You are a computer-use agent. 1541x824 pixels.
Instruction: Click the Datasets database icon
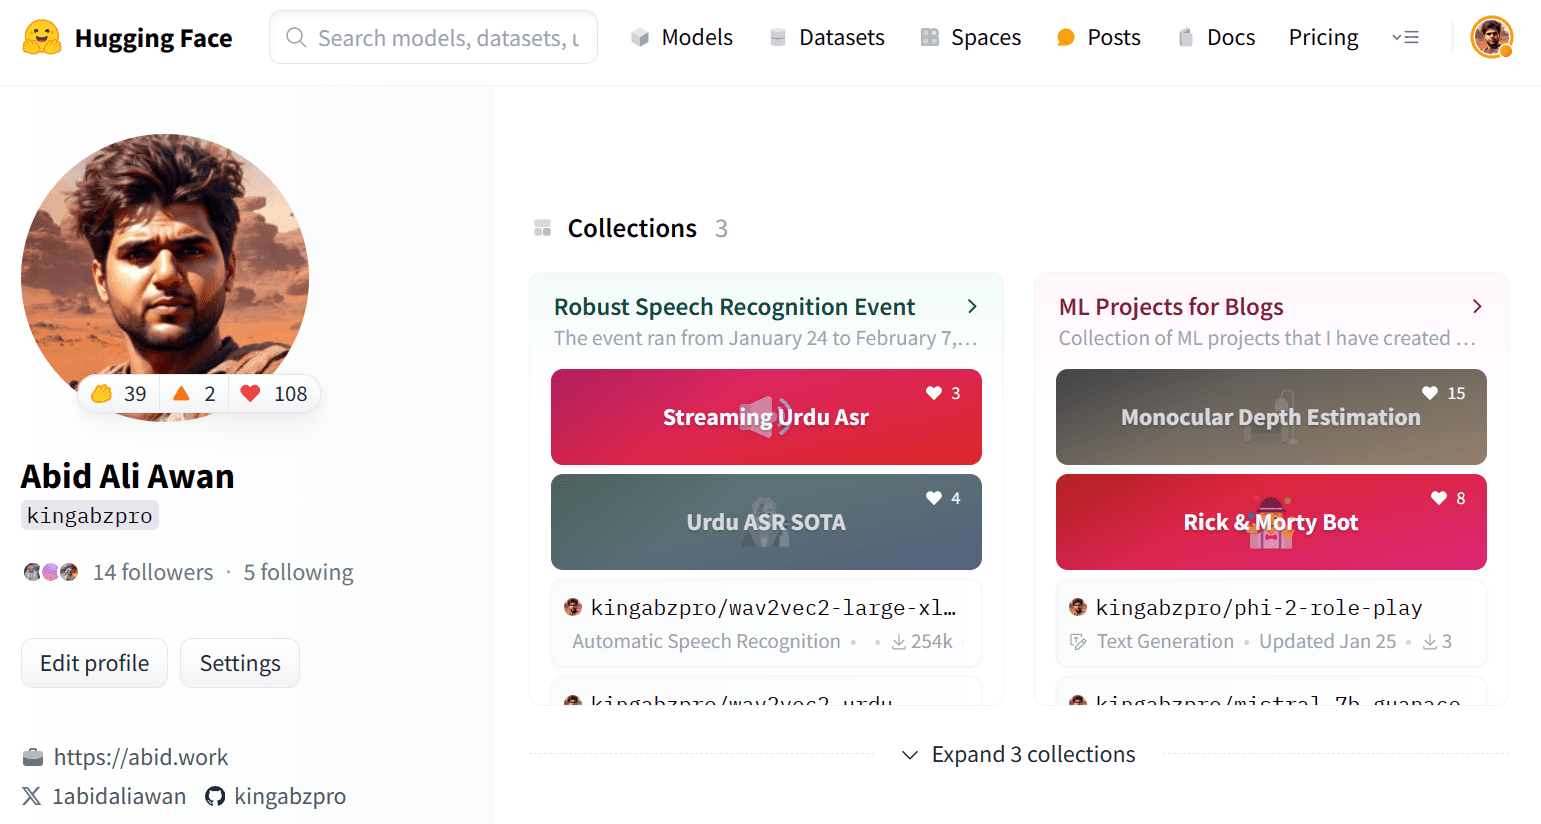pyautogui.click(x=778, y=38)
